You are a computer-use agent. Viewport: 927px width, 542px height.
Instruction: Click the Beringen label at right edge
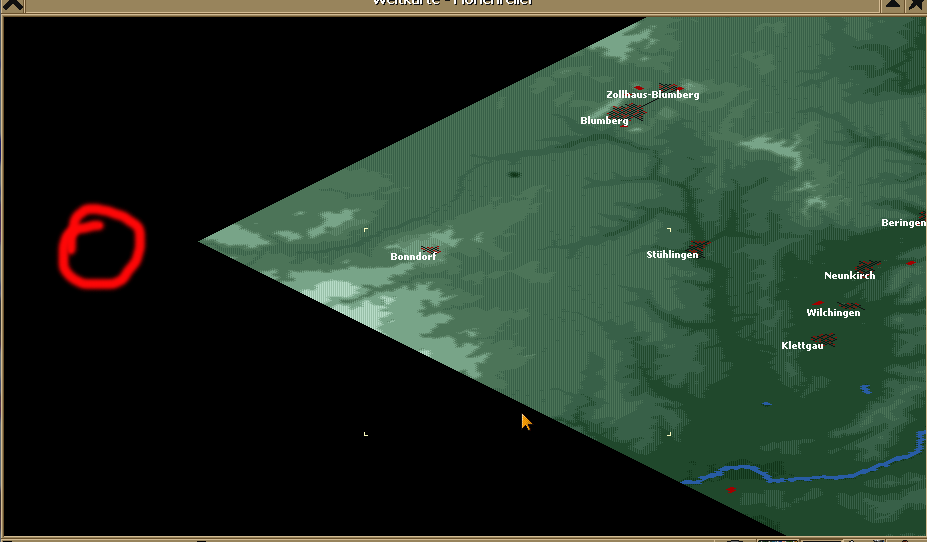pos(903,223)
